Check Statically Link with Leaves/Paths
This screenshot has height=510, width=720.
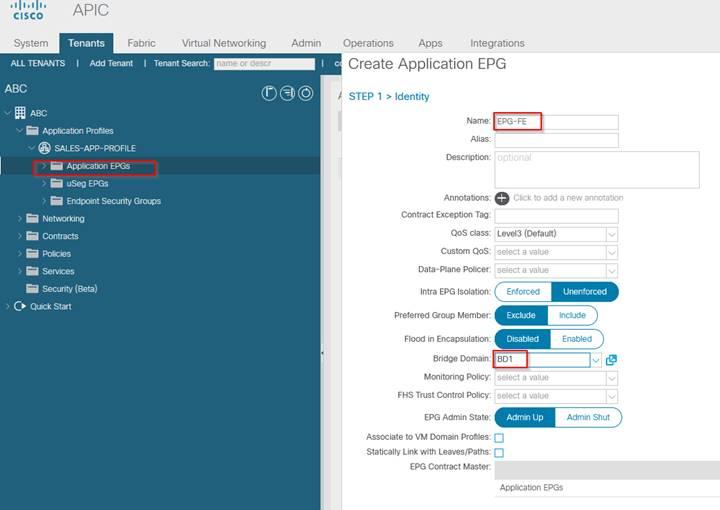tap(499, 453)
